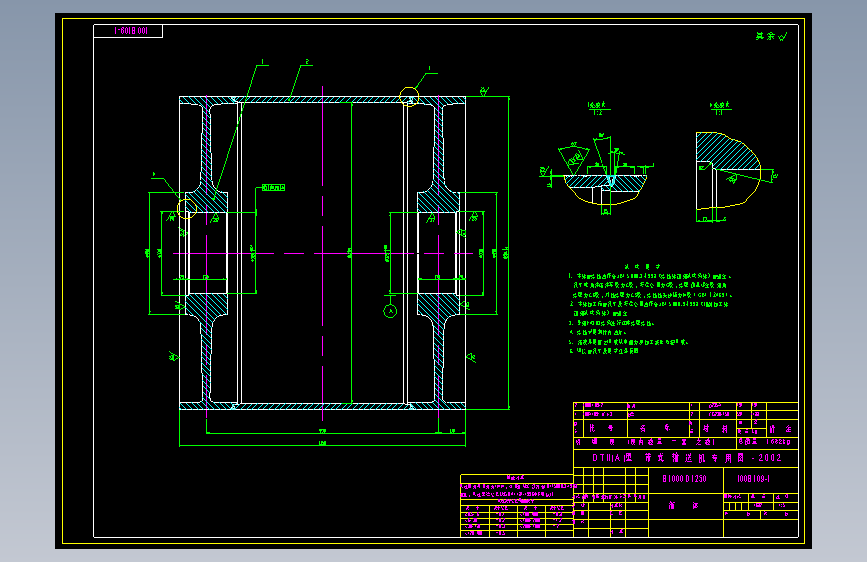Click the "备注" column header
The height and width of the screenshot is (562, 867).
[x=780, y=429]
